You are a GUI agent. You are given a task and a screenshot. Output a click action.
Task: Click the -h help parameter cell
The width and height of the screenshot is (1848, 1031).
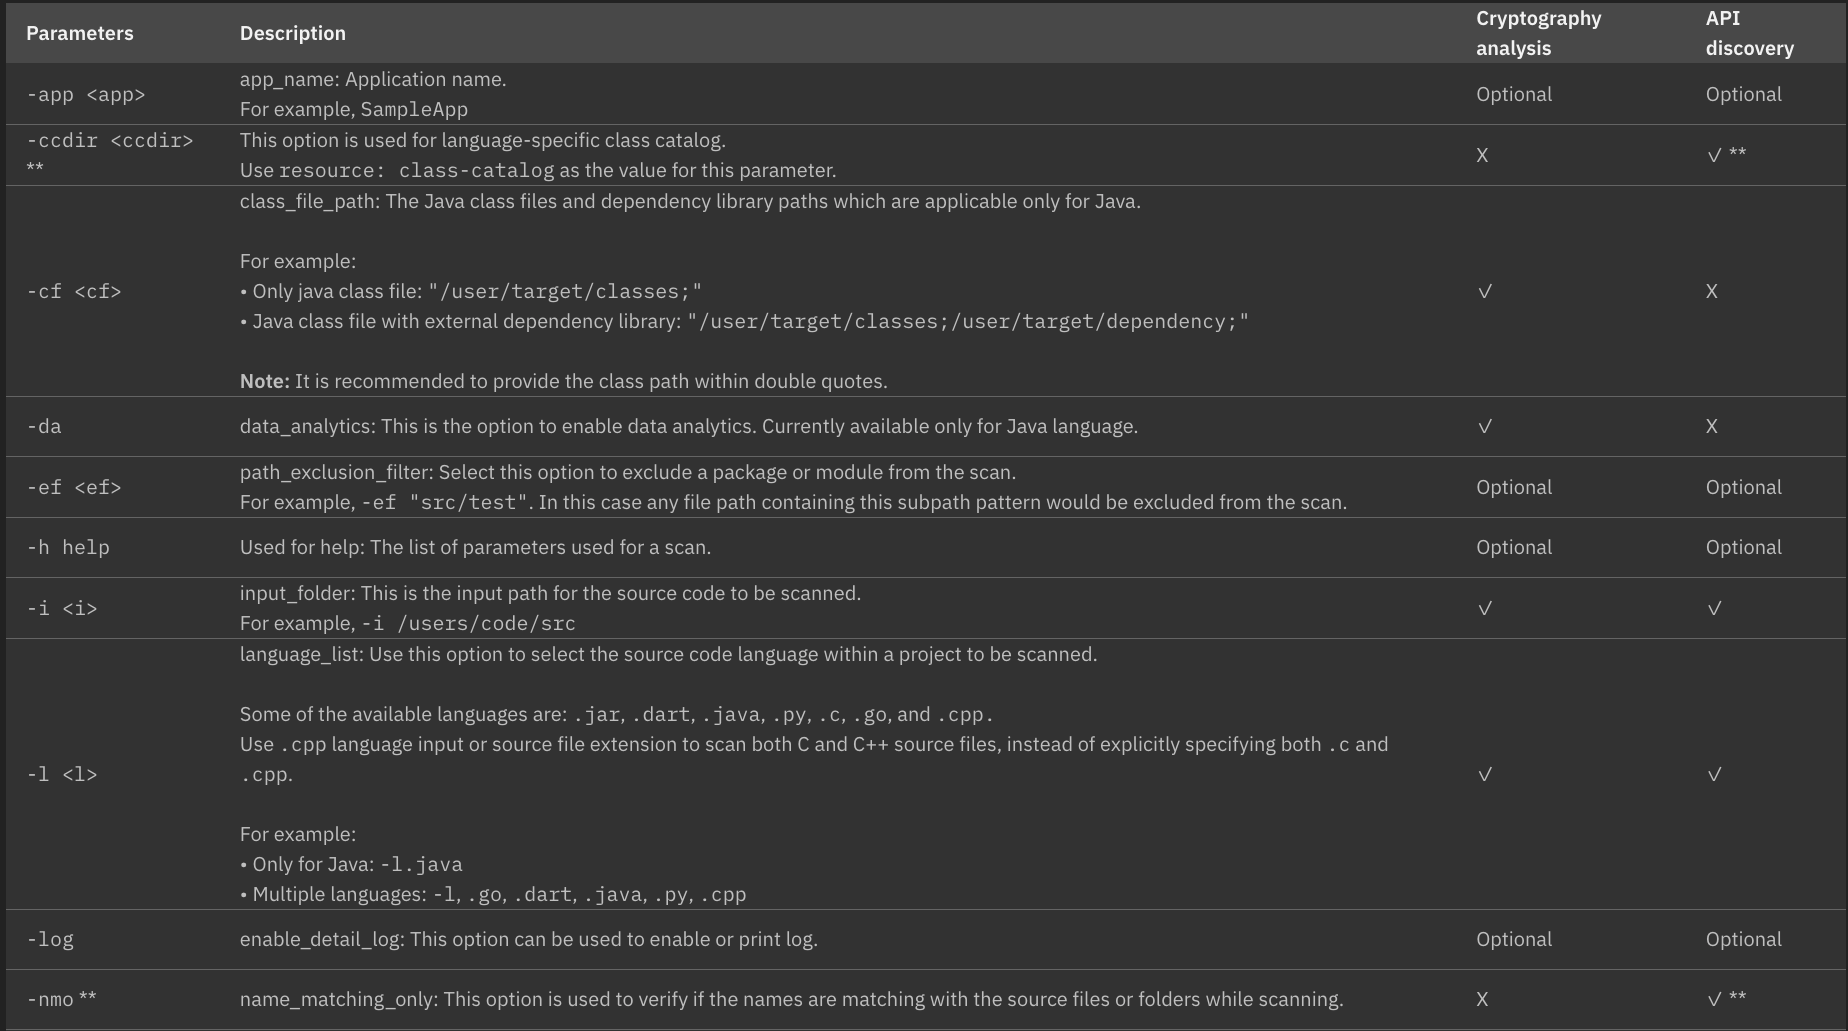click(68, 548)
